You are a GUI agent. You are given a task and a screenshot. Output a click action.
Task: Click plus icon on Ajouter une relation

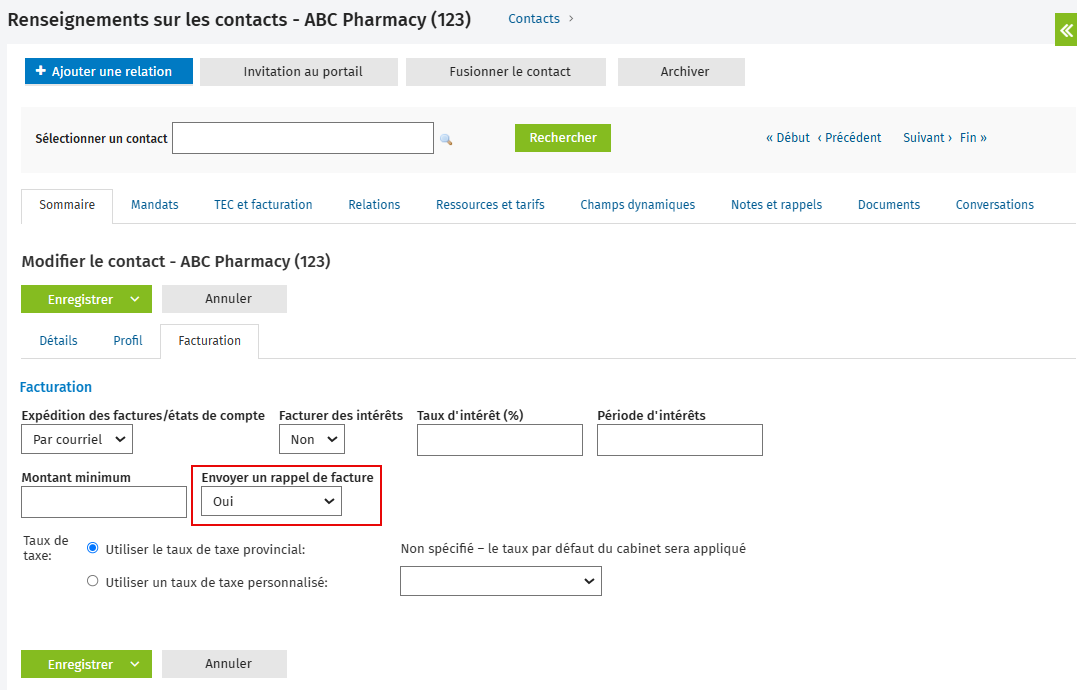coord(41,71)
